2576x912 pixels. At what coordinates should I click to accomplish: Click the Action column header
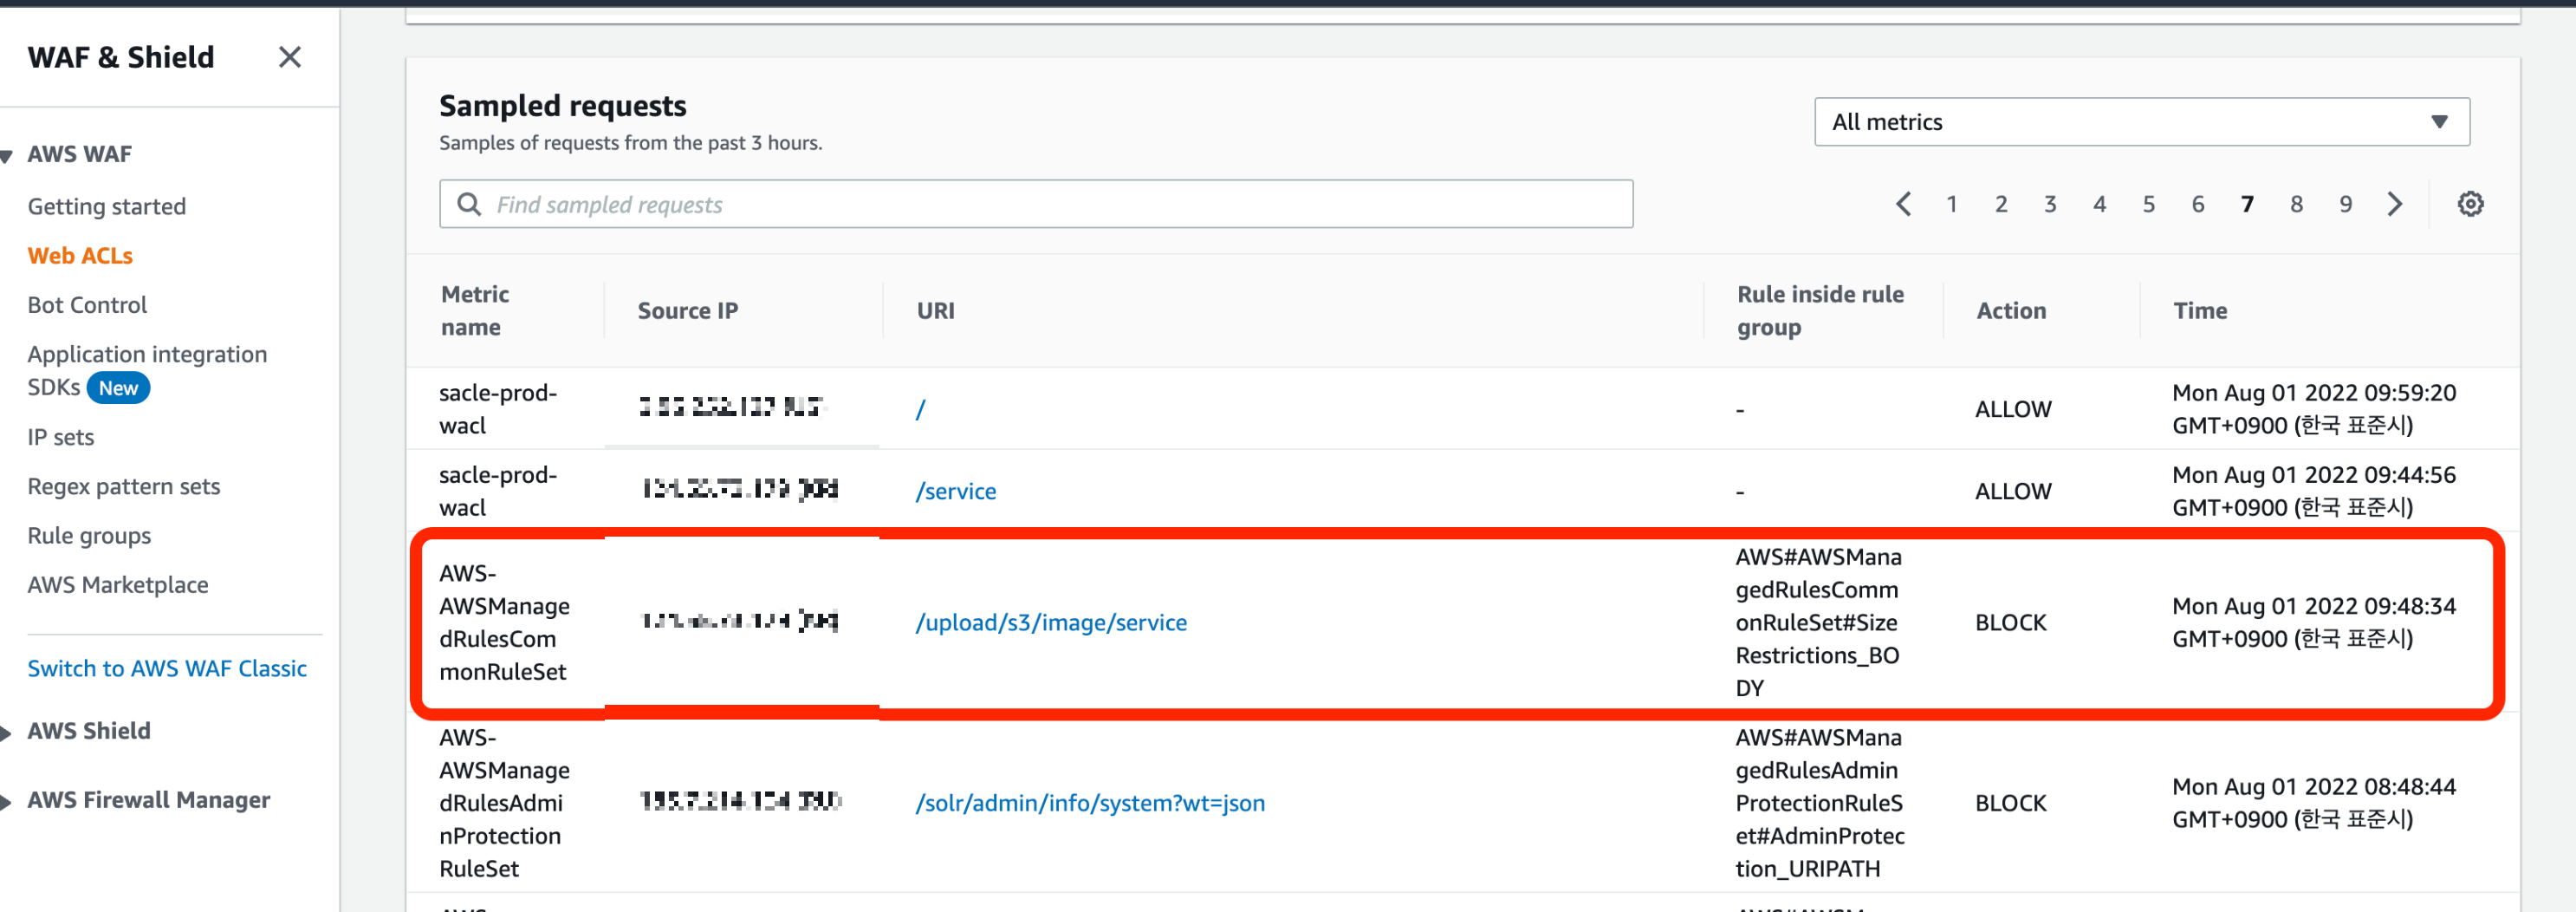[2011, 311]
